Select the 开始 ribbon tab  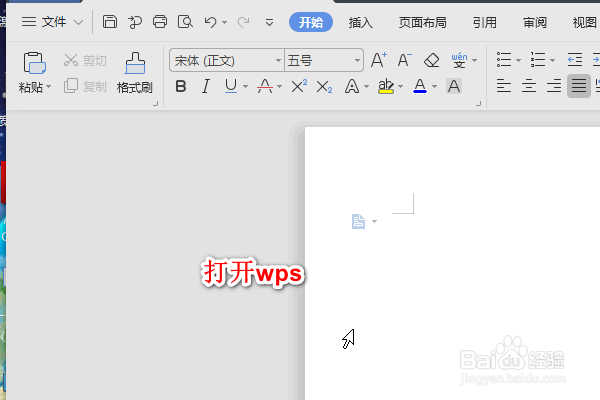pyautogui.click(x=311, y=22)
